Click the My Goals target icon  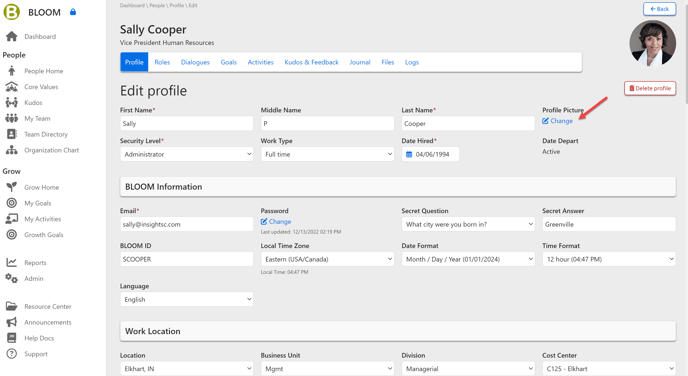pos(12,203)
